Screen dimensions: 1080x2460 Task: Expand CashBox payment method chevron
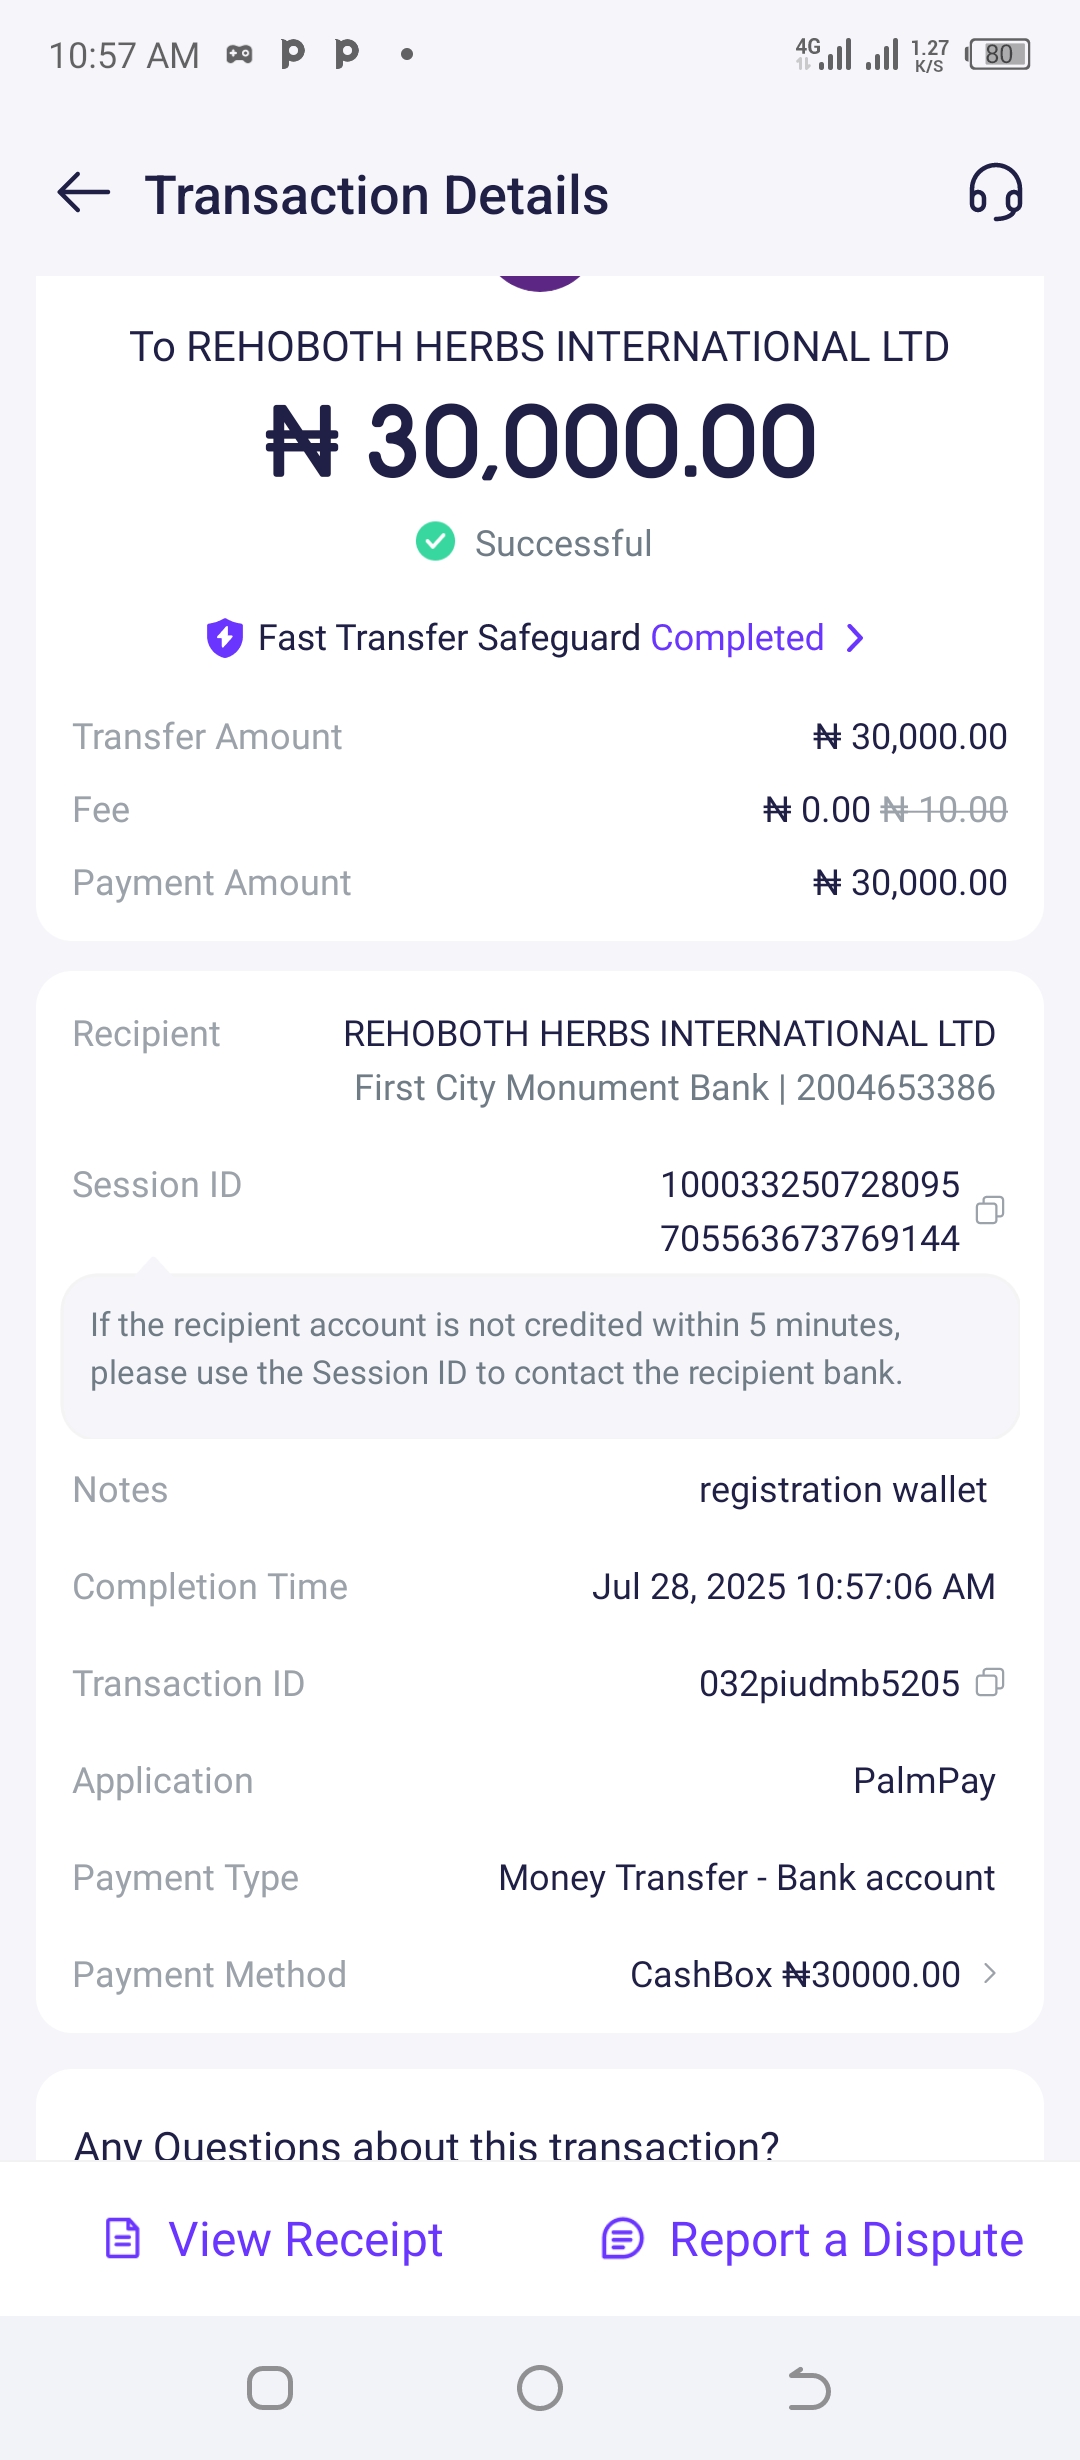tap(989, 1973)
